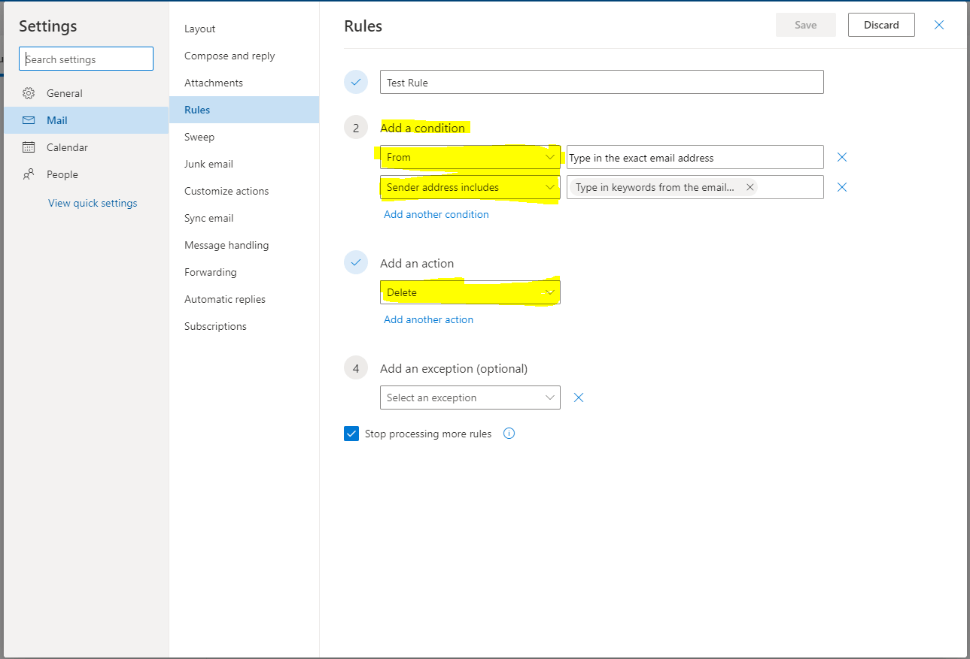Select People settings category
Image resolution: width=970 pixels, height=659 pixels.
86,174
